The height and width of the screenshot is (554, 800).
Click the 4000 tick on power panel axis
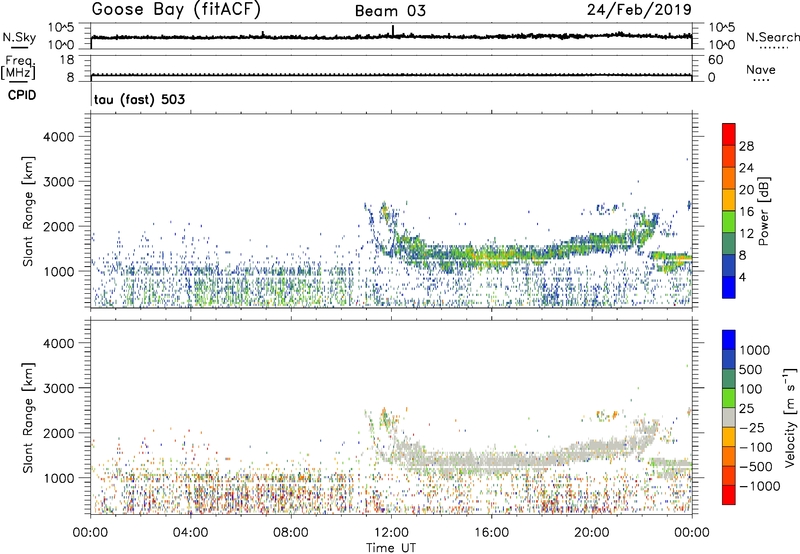coord(59,137)
